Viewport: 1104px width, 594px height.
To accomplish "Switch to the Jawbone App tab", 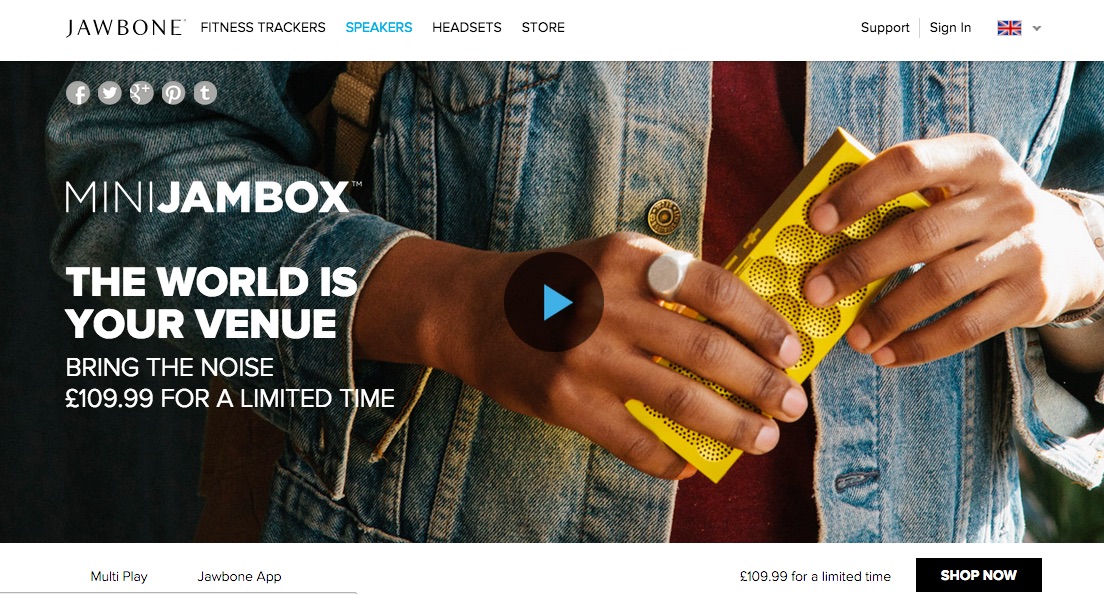I will click(239, 576).
